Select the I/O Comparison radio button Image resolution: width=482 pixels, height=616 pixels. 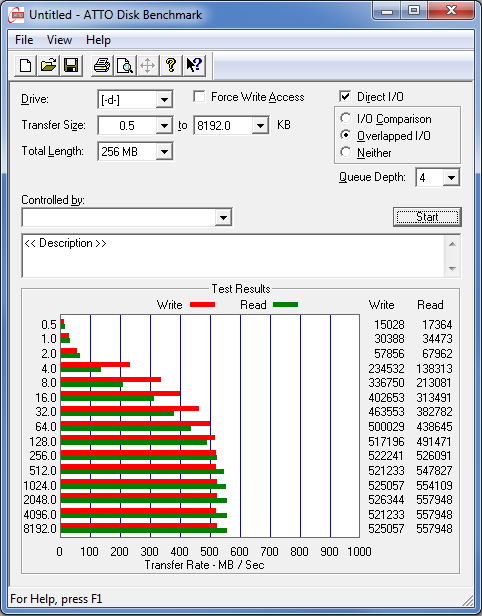coord(346,118)
